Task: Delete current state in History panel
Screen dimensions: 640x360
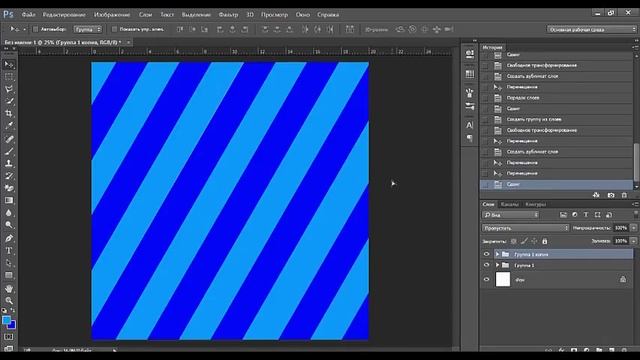Action: [624, 195]
